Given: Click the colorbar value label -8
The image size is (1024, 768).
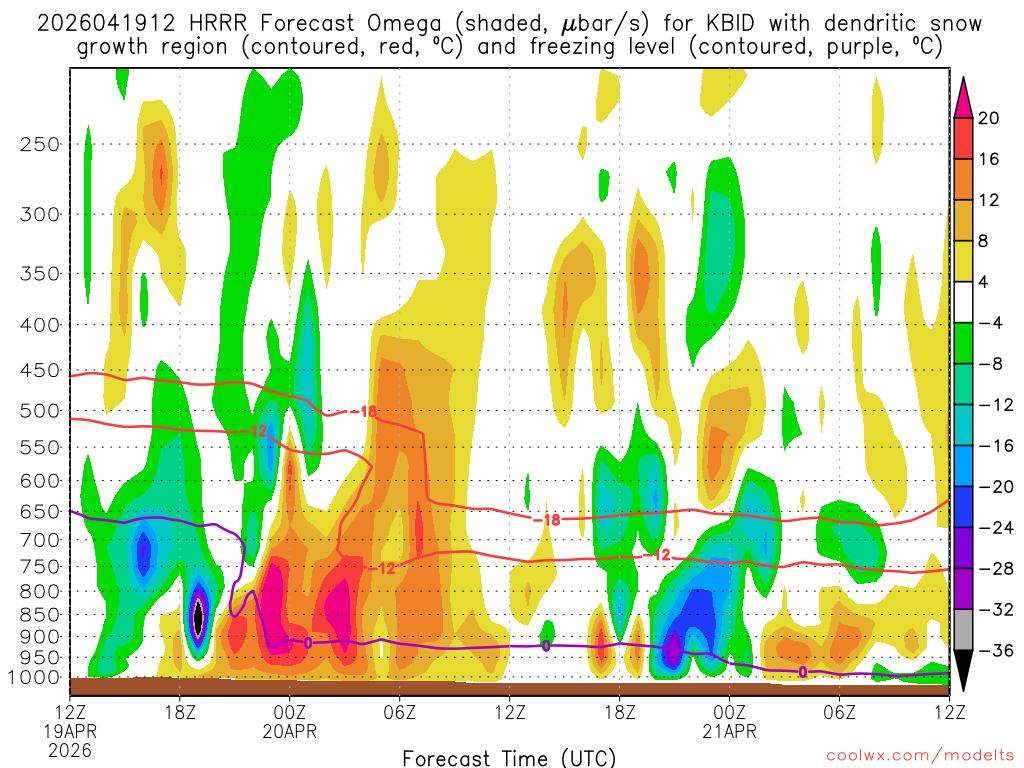Looking at the screenshot, I should [991, 364].
